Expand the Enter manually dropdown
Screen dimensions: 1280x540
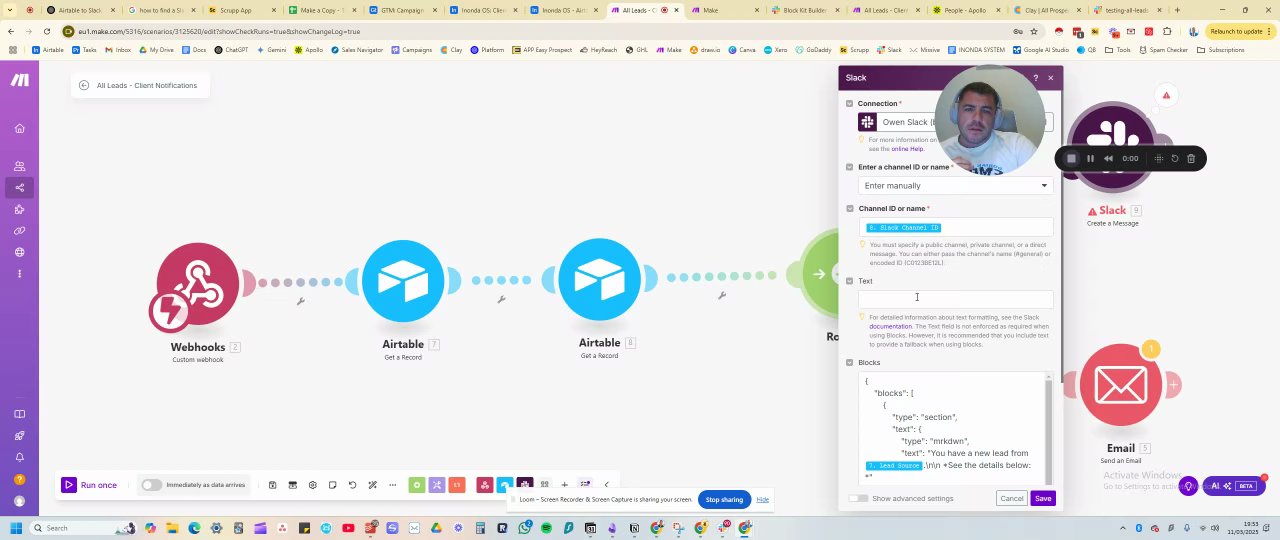(x=955, y=185)
